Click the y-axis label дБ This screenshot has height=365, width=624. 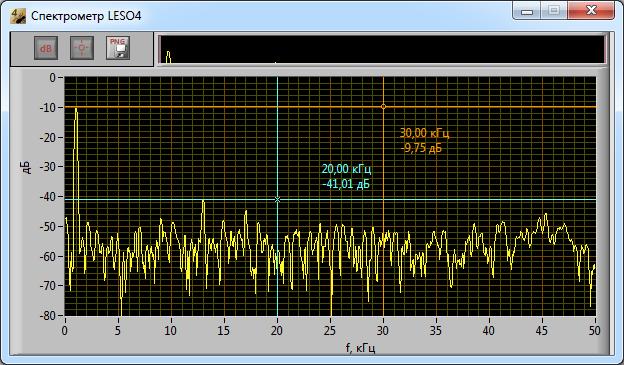pyautogui.click(x=26, y=168)
